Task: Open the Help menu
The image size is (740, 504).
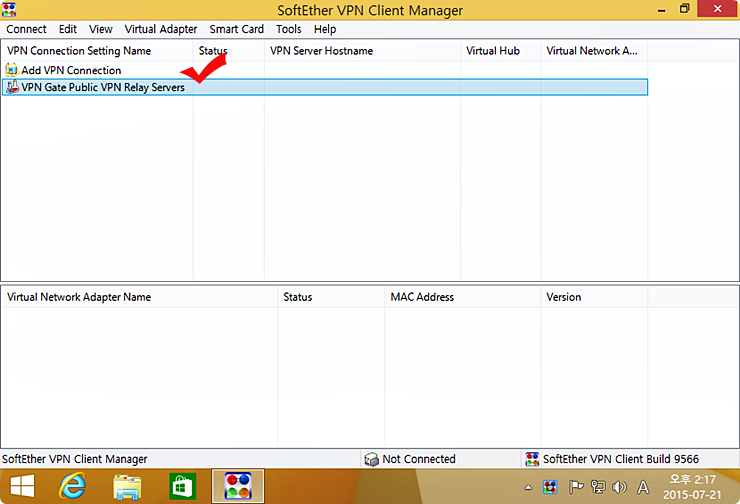Action: (x=325, y=29)
